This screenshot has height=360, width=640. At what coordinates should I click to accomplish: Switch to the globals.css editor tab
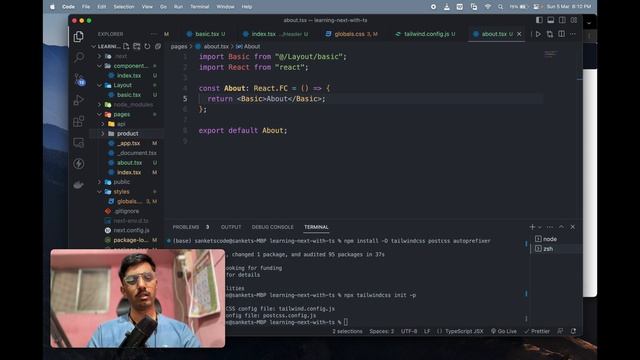coord(352,34)
